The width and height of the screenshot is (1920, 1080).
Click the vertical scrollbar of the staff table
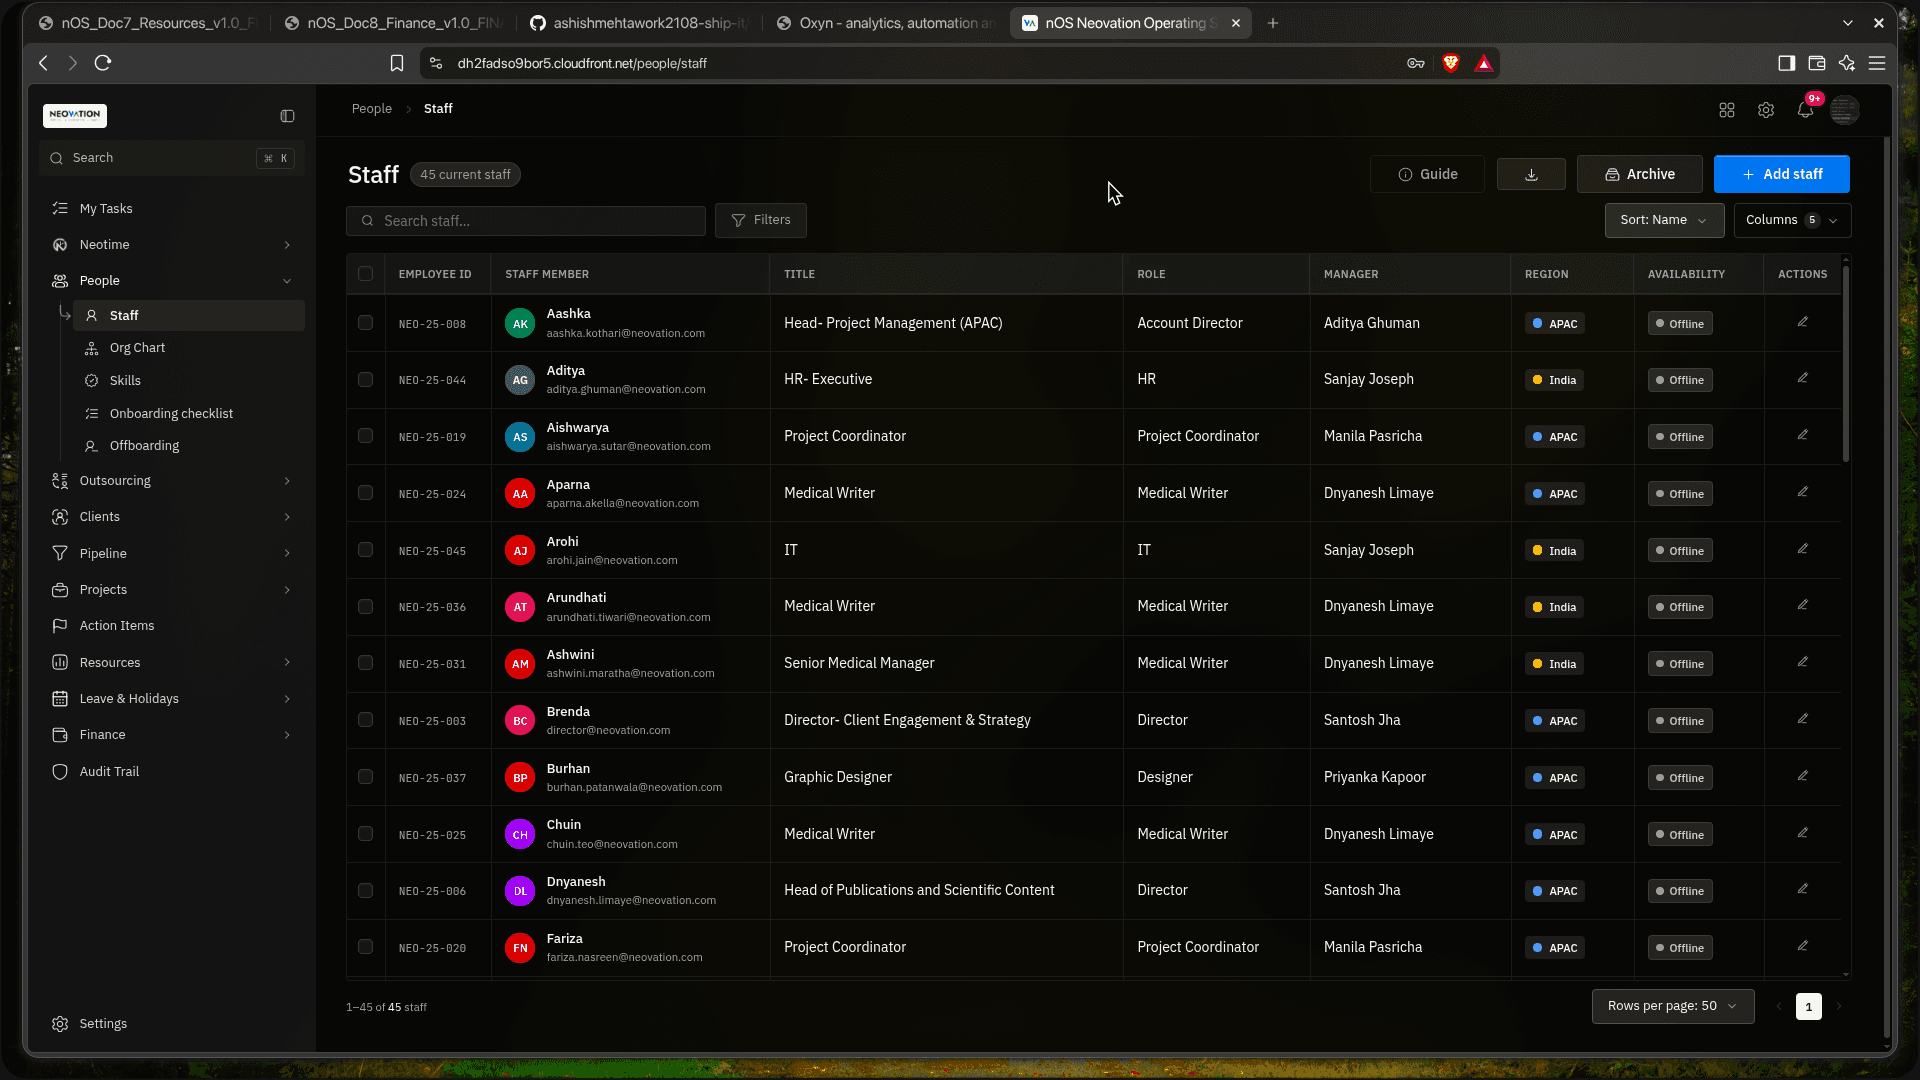1846,364
